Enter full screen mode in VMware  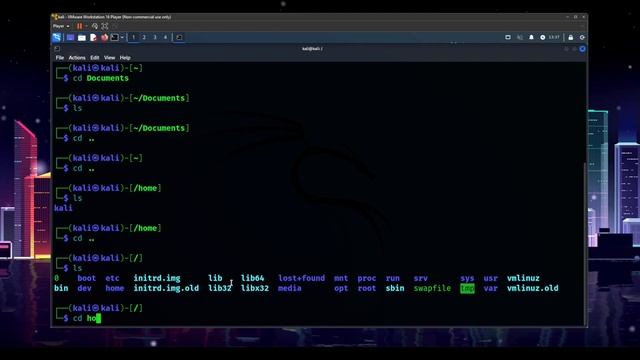coord(105,26)
